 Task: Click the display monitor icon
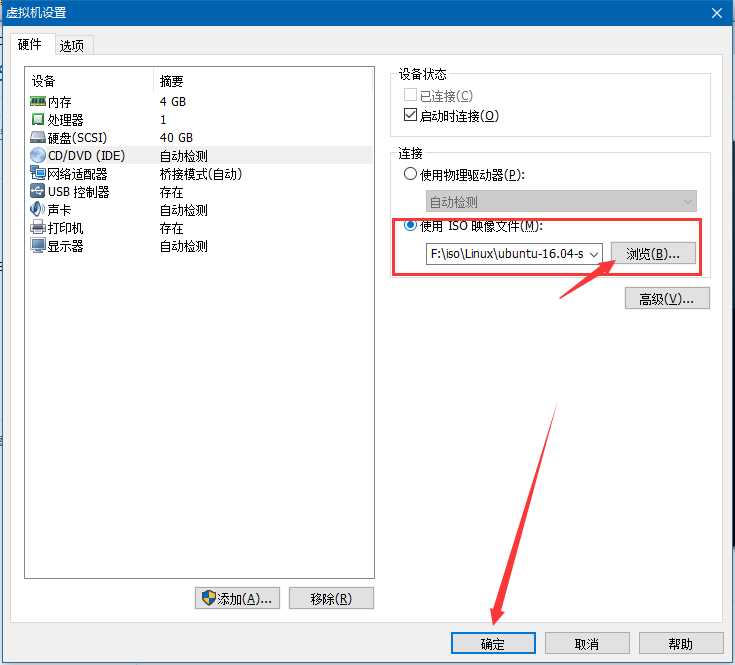[38, 245]
